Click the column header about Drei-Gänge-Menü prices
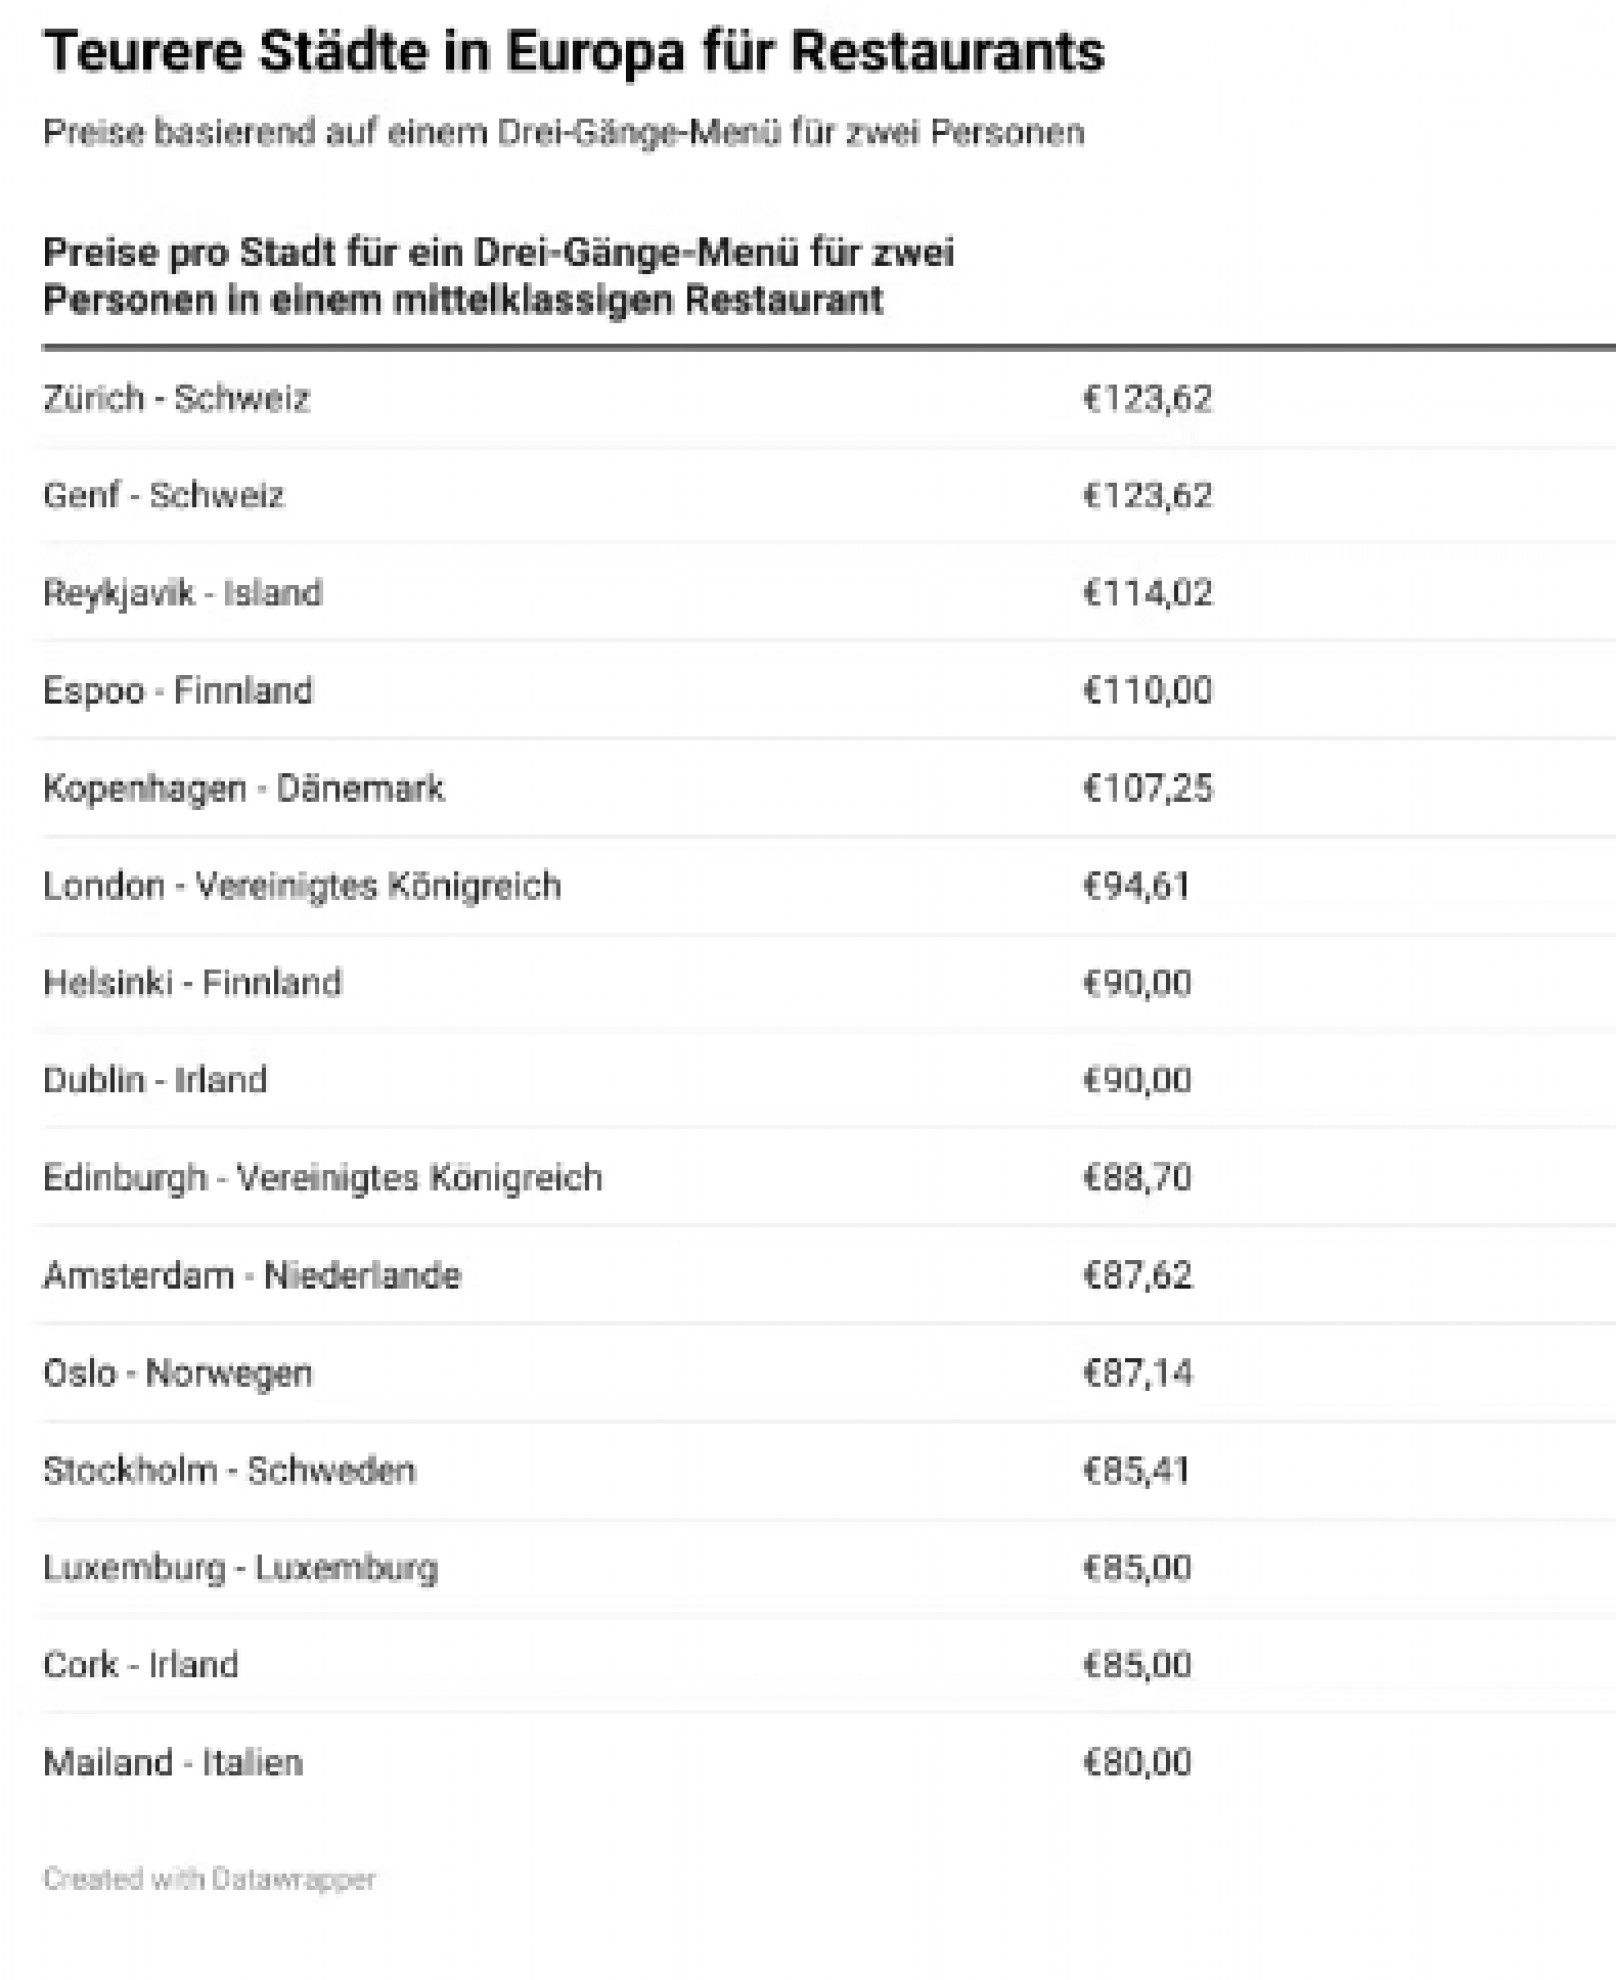Viewport: 1616px width, 1980px height. 498,276
